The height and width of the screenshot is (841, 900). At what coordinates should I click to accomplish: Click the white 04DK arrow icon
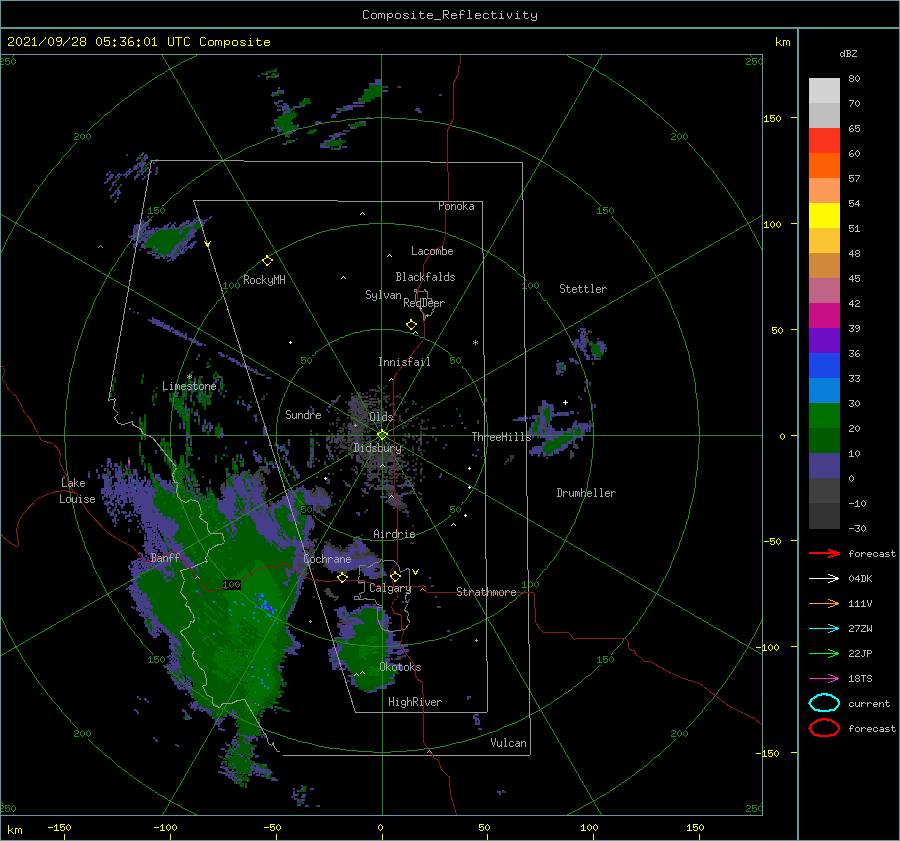[824, 578]
